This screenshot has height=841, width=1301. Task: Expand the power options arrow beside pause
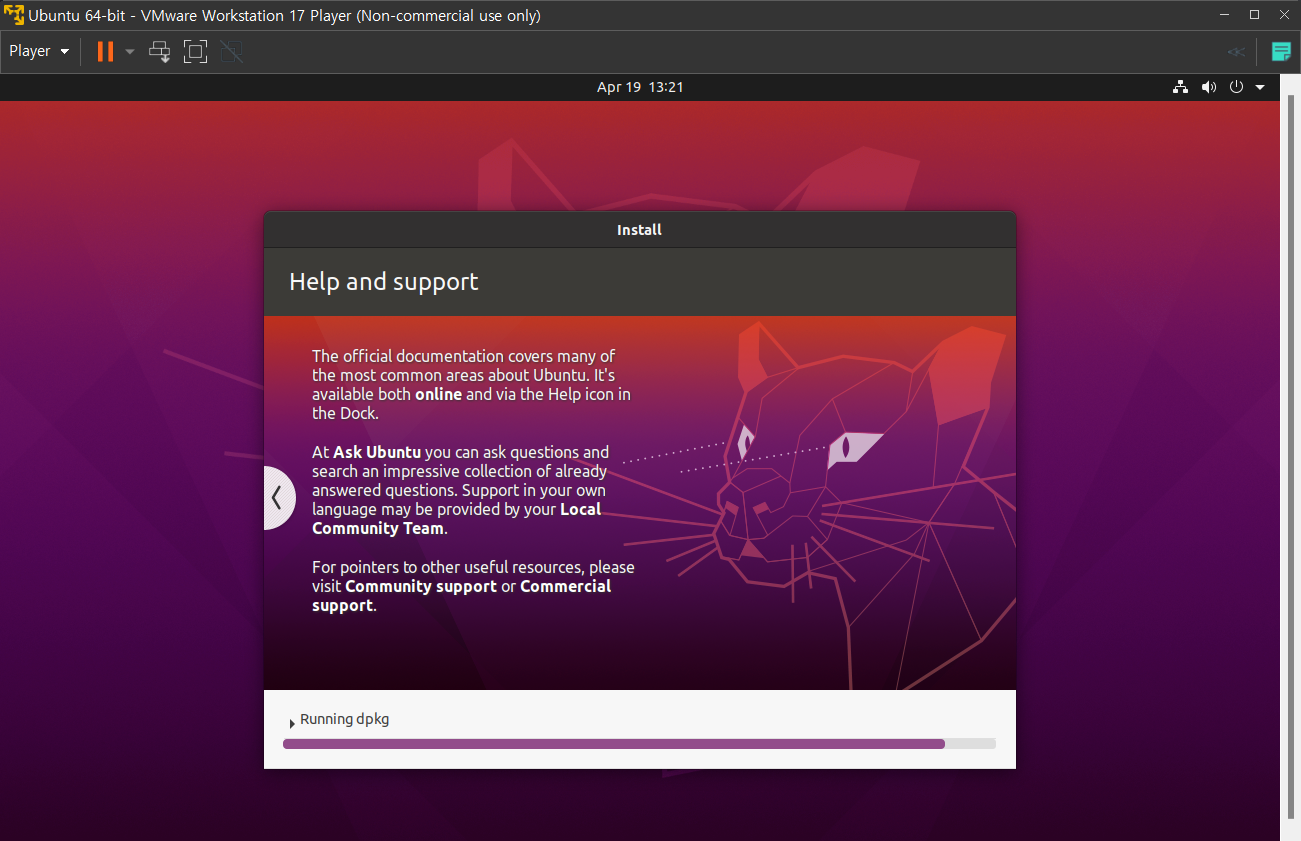[129, 51]
